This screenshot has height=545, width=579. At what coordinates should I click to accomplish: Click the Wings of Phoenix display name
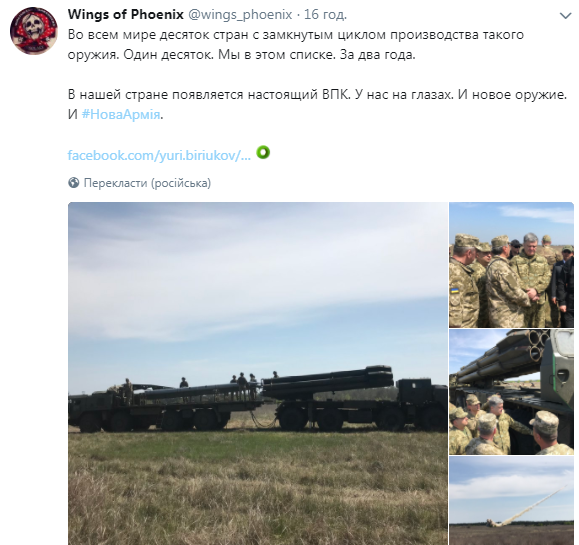pyautogui.click(x=126, y=14)
